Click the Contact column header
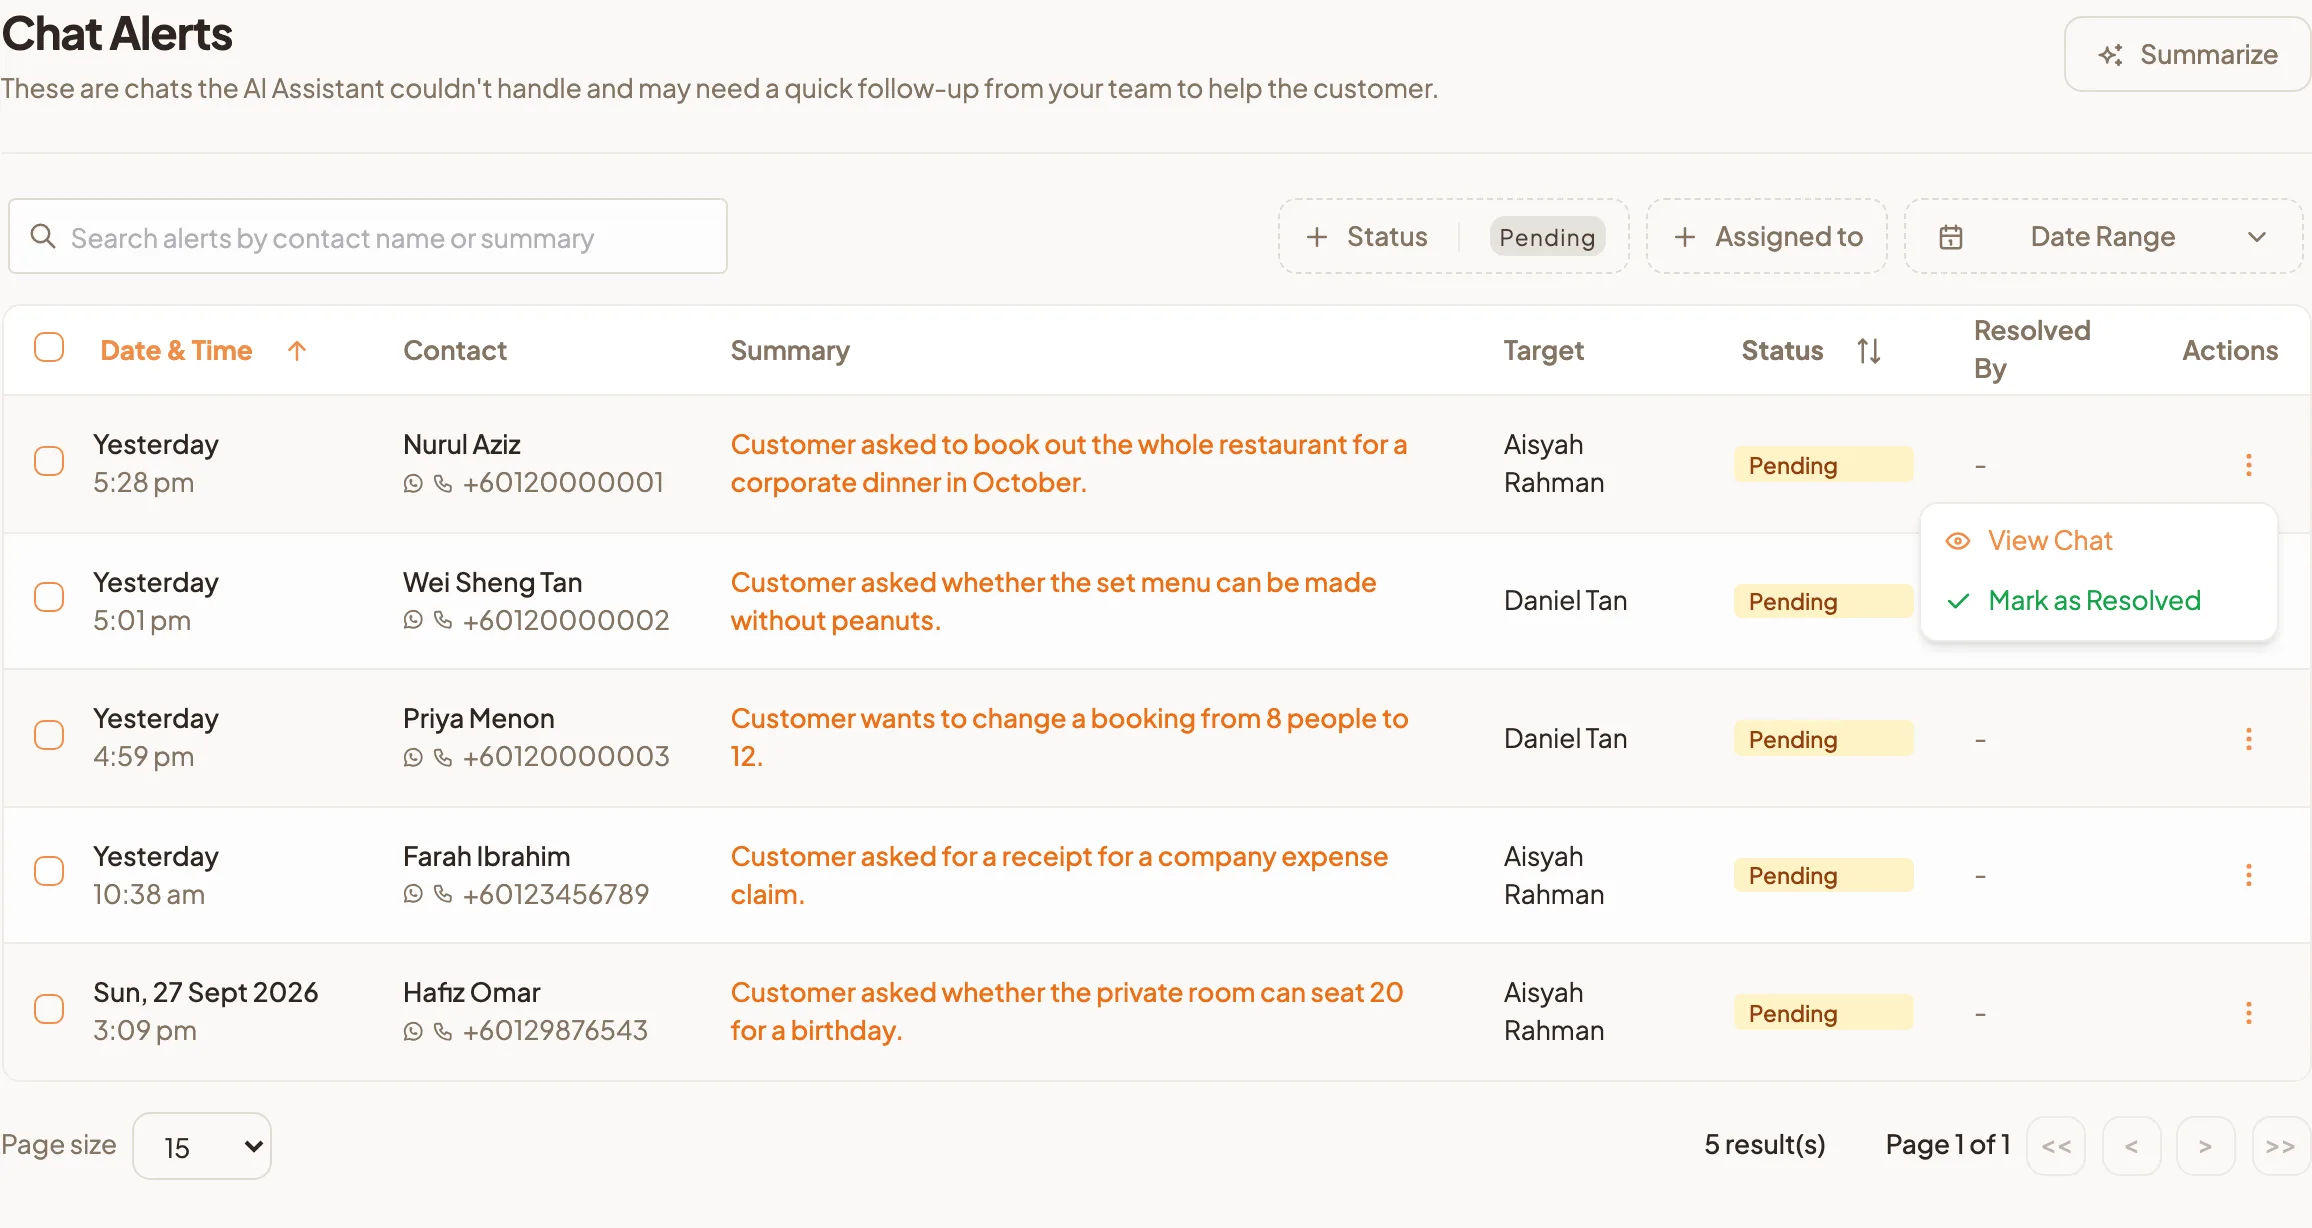 [455, 350]
